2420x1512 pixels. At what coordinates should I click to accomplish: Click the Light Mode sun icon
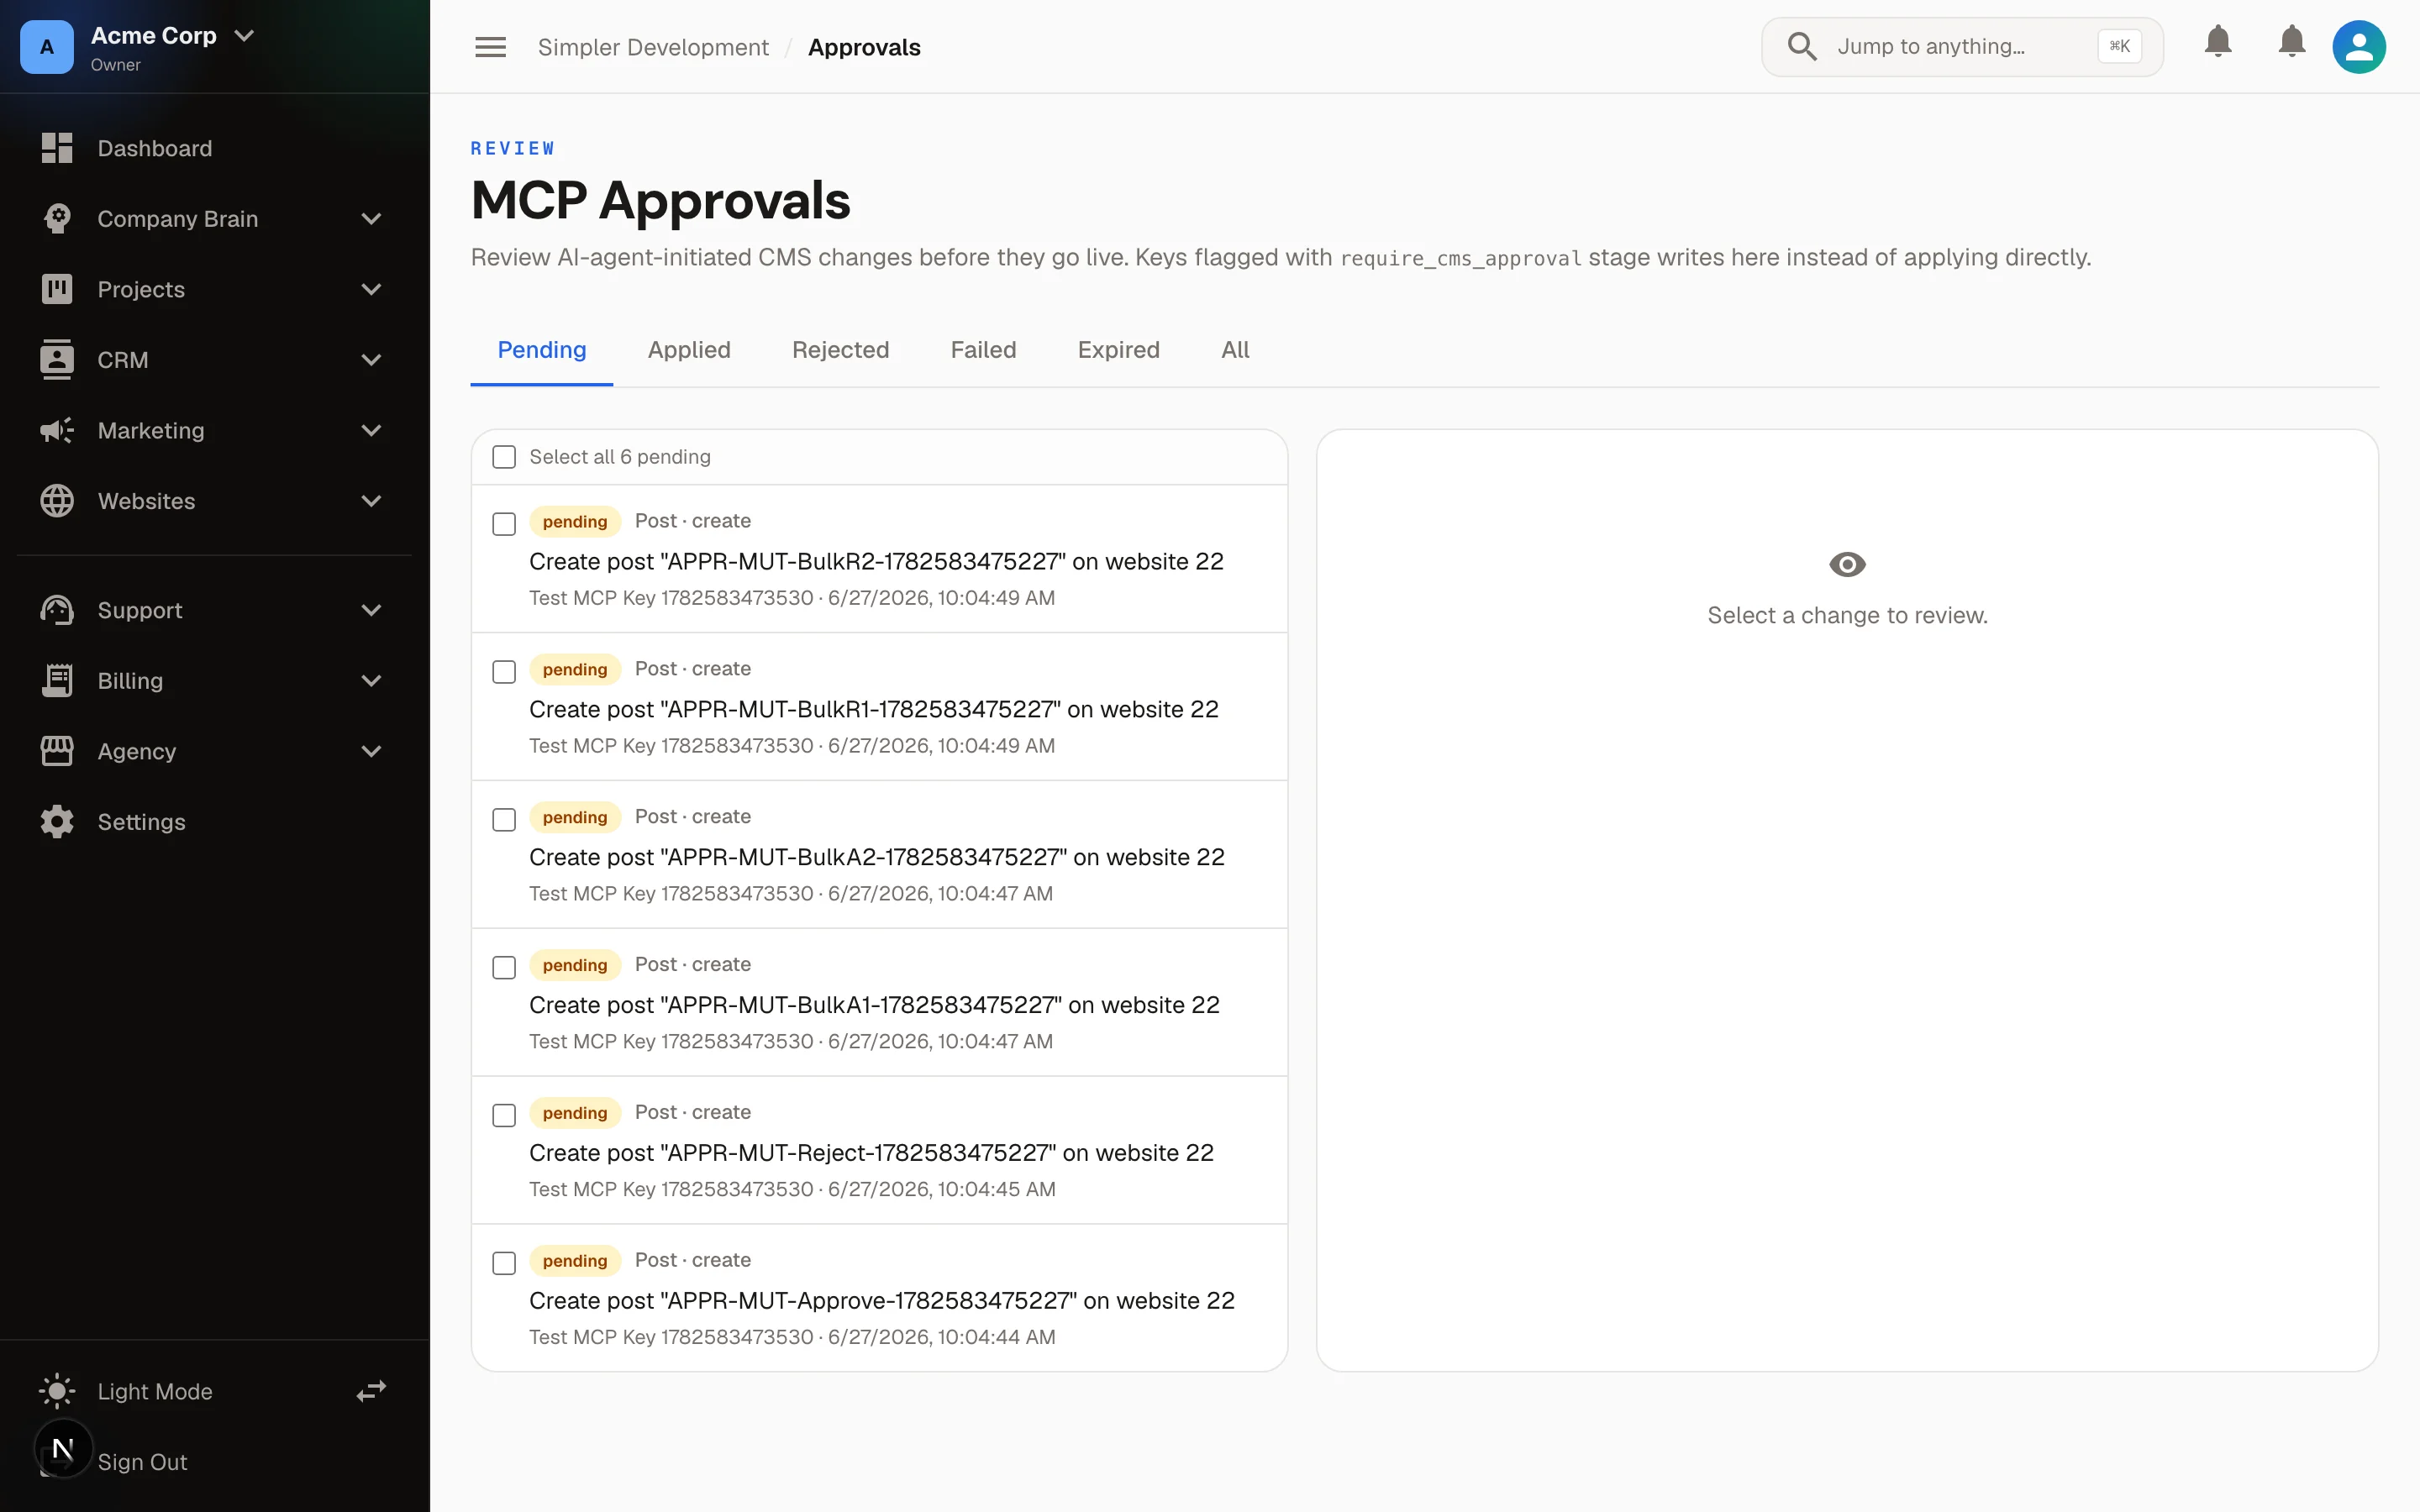pyautogui.click(x=57, y=1391)
